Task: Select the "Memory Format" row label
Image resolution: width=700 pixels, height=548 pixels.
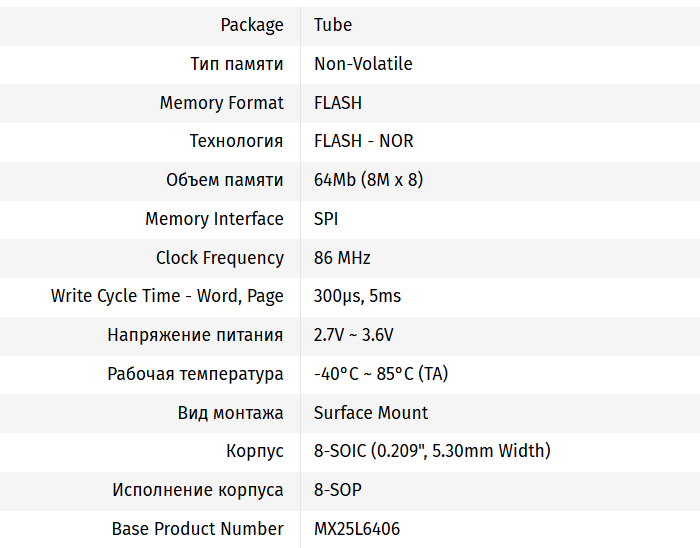Action: click(221, 103)
